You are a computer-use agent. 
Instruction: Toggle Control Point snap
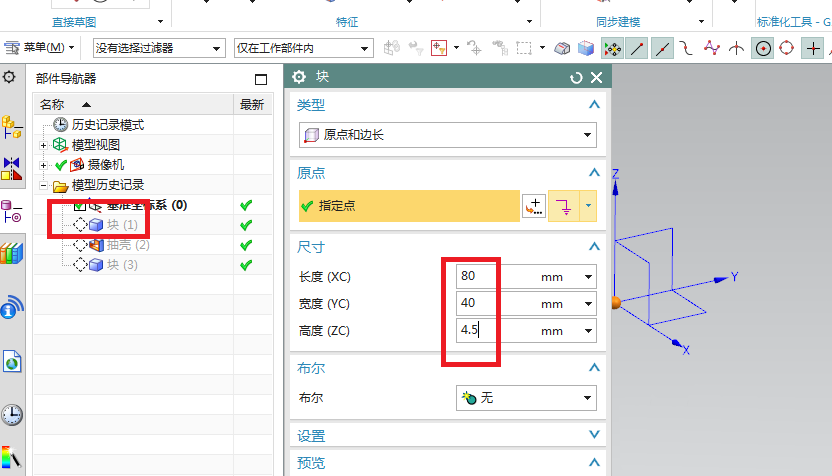coord(686,49)
